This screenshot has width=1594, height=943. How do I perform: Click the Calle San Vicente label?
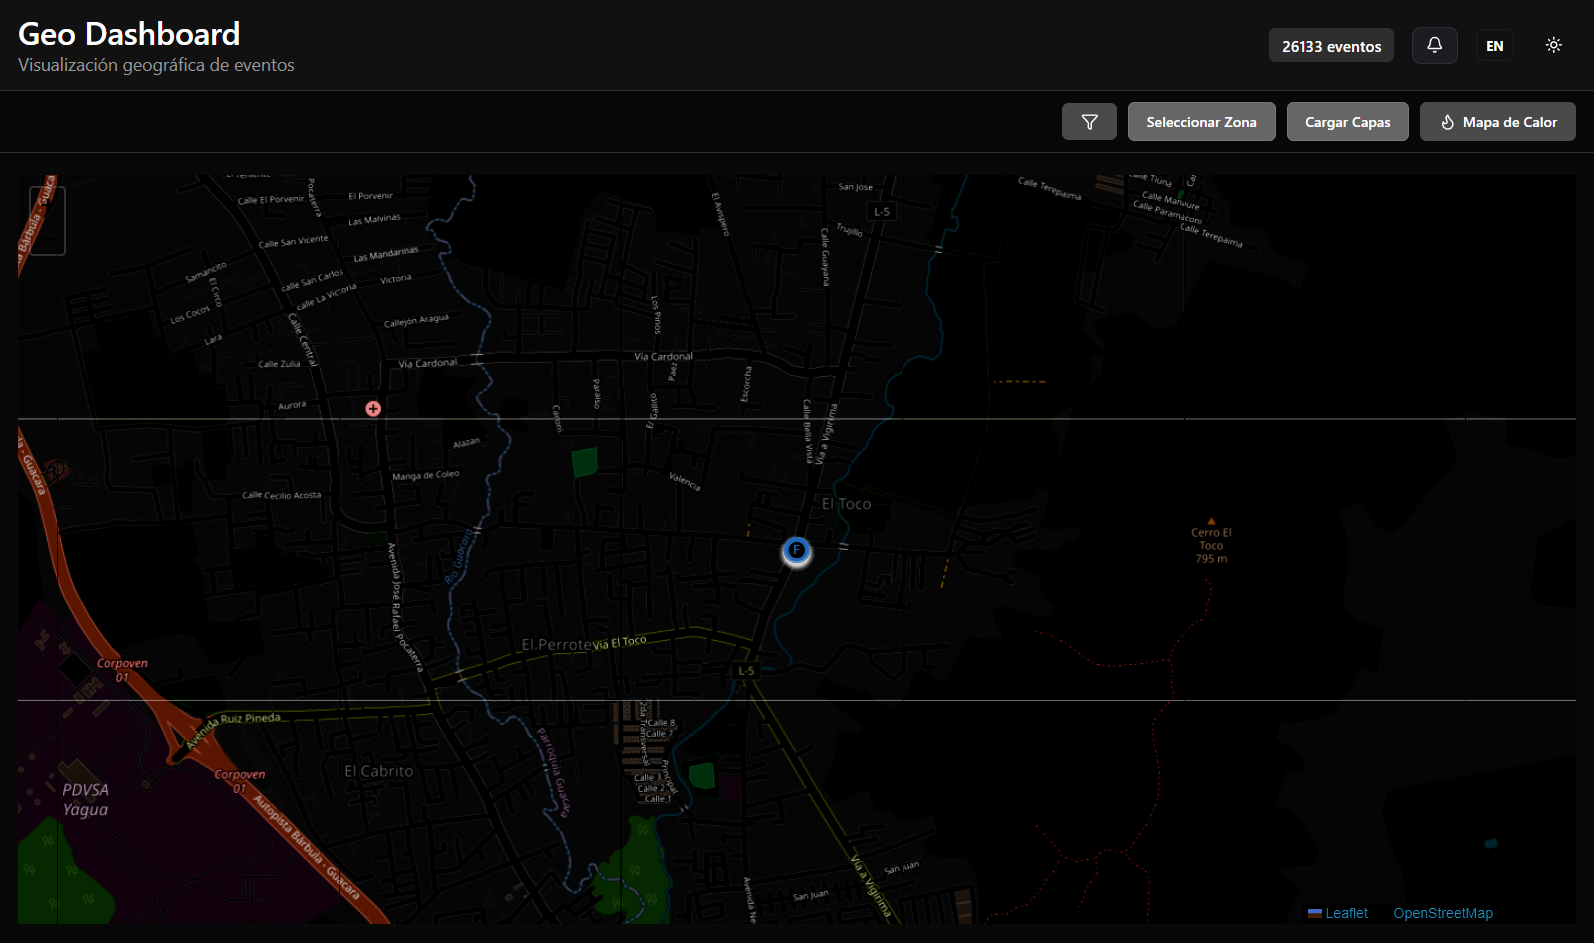point(293,242)
